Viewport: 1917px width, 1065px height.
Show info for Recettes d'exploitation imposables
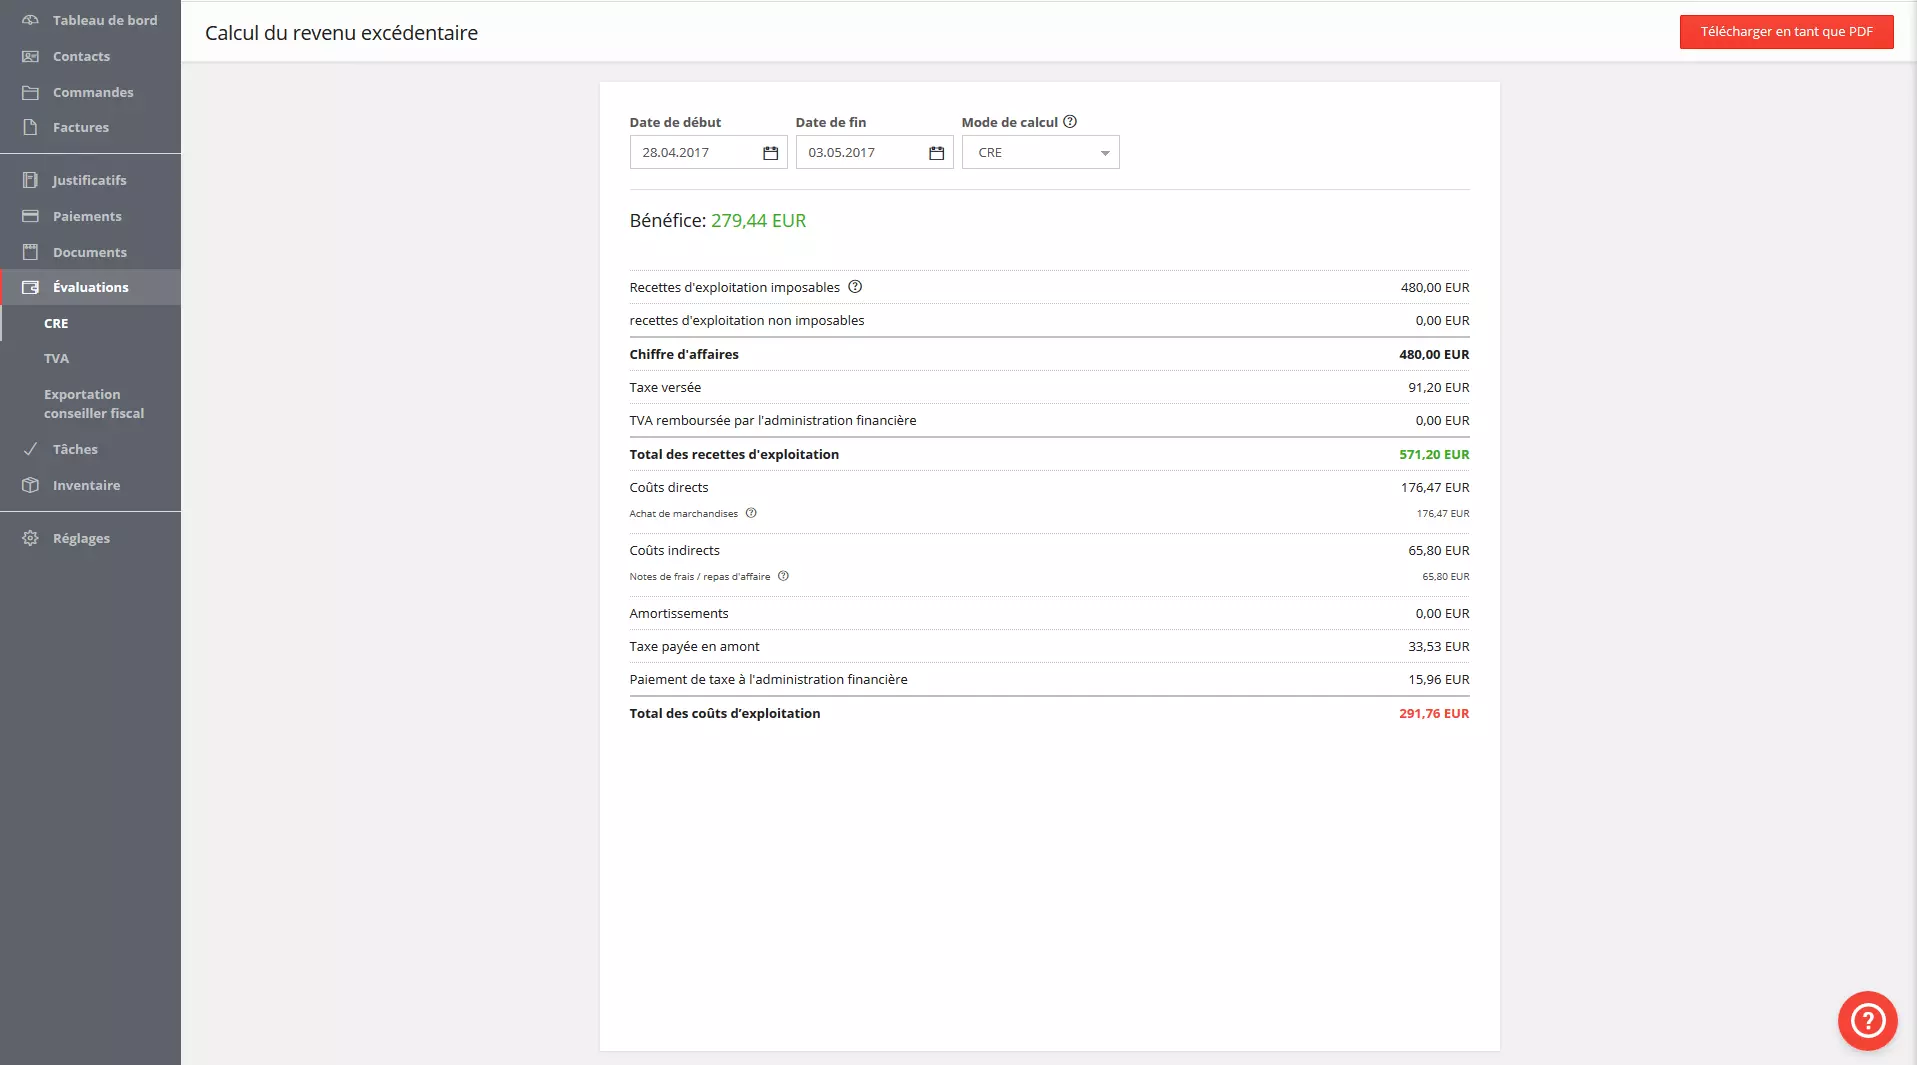coord(855,287)
